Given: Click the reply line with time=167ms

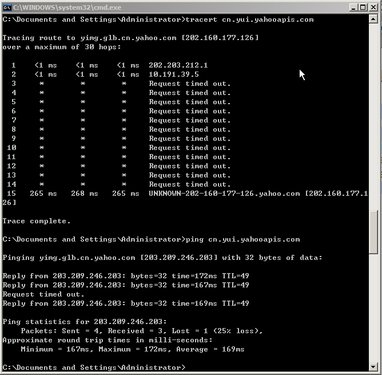Looking at the screenshot, I should (126, 285).
